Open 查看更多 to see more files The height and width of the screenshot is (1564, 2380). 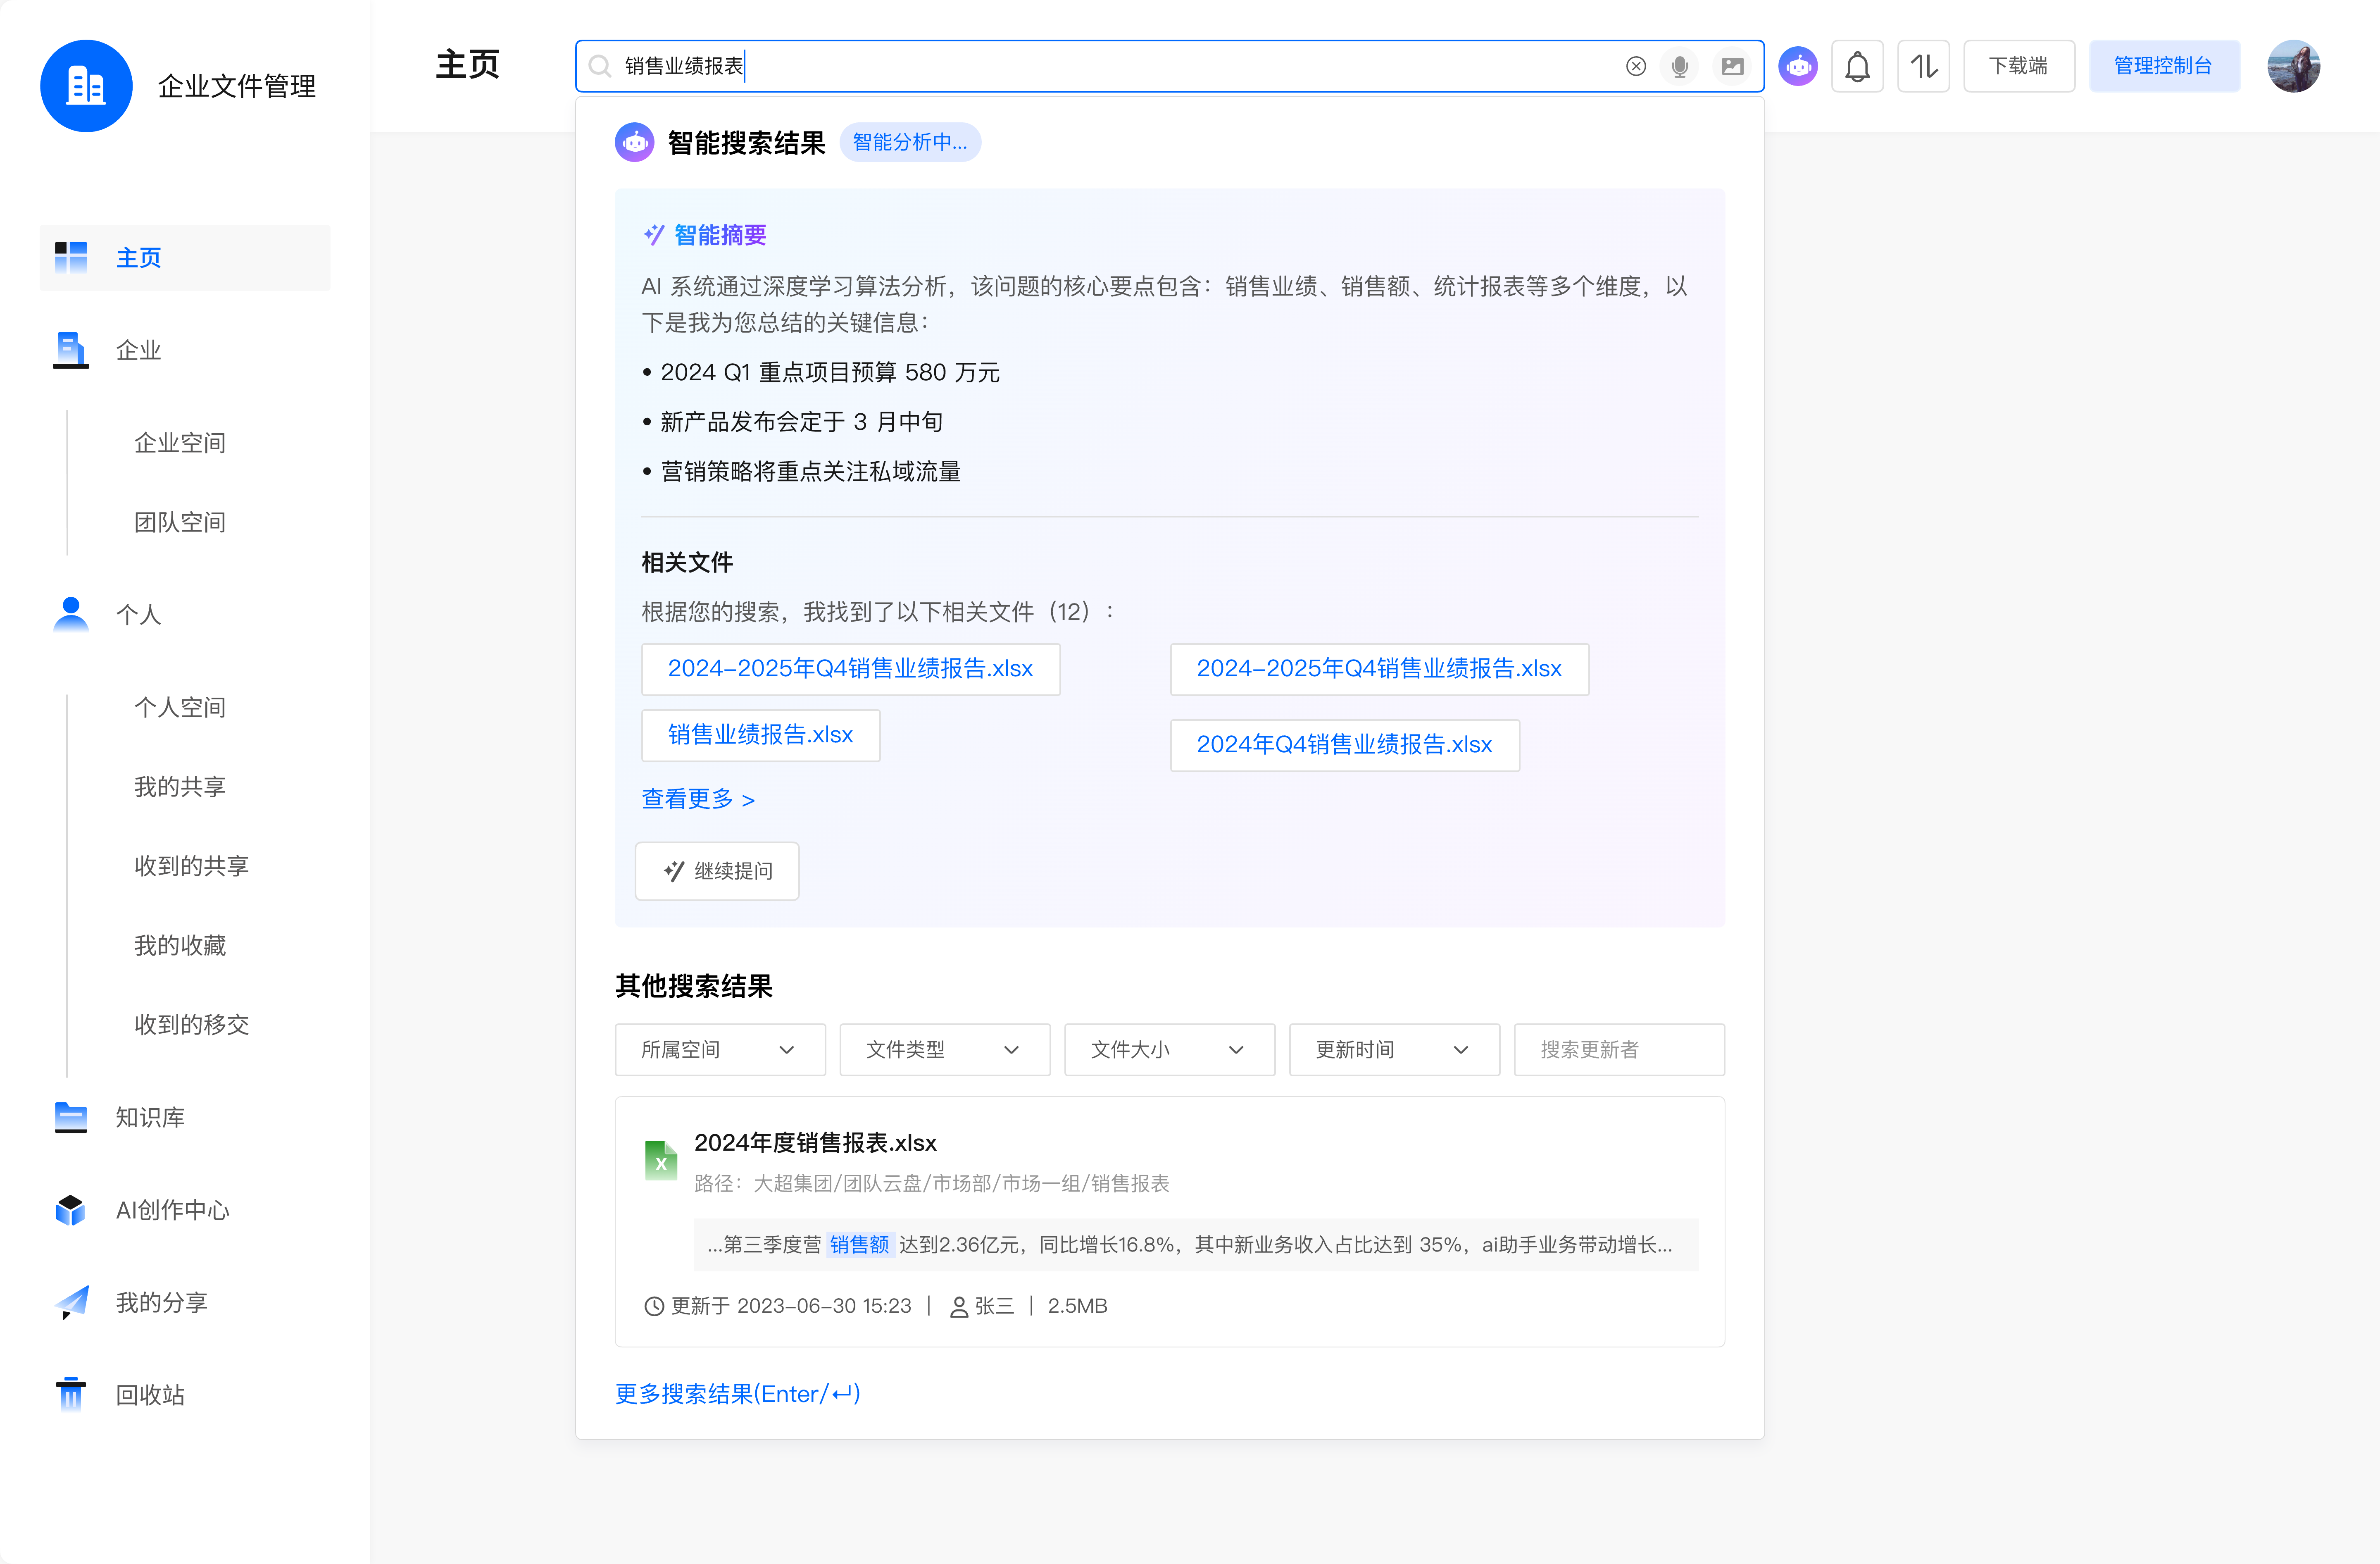(x=698, y=799)
